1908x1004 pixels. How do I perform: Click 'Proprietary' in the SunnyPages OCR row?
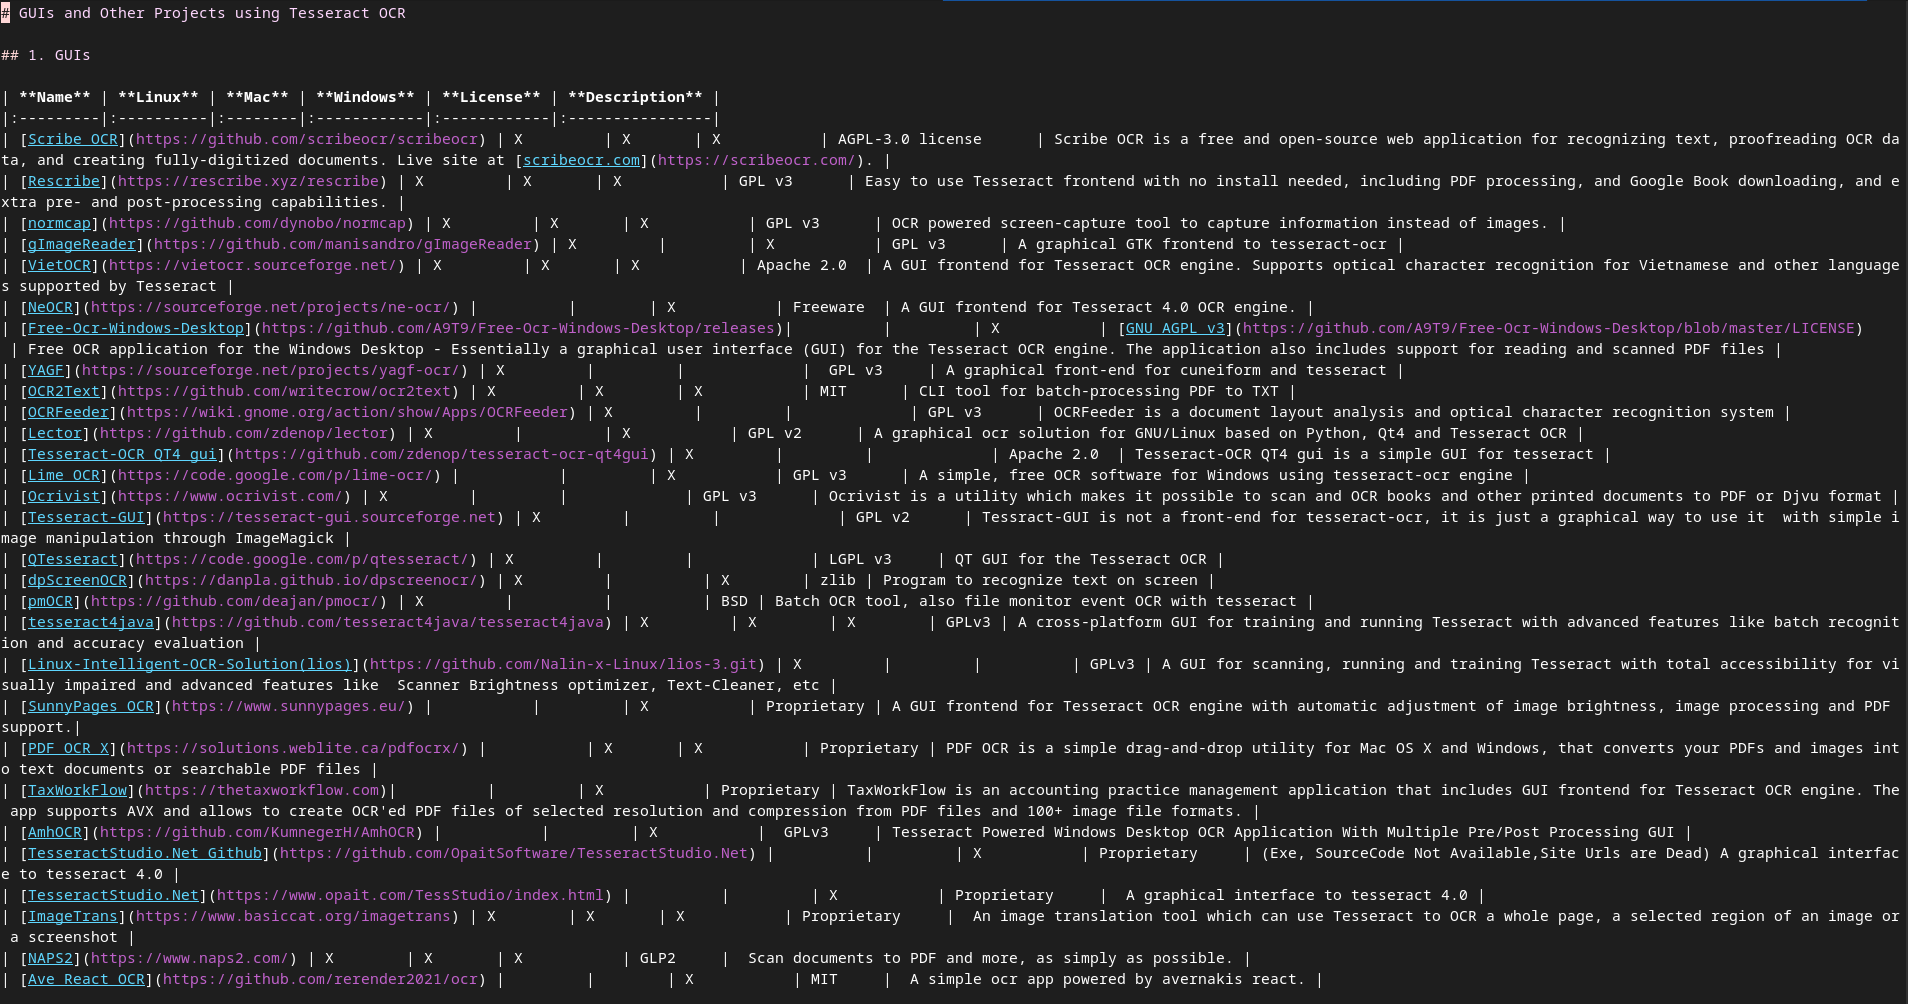click(x=815, y=706)
